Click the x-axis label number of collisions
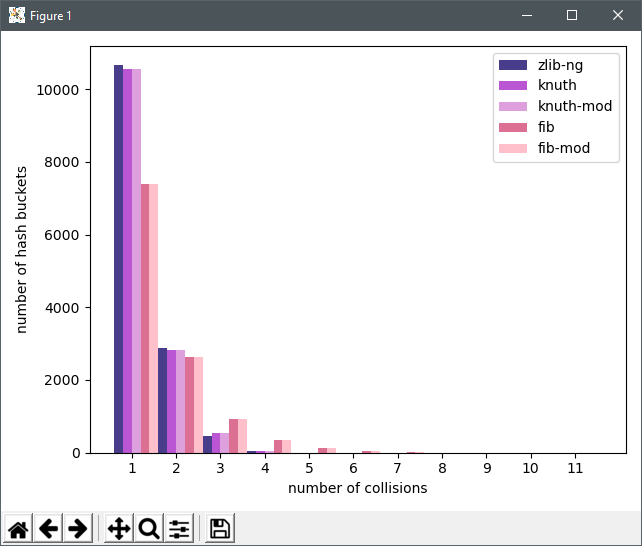642x546 pixels. tap(357, 488)
